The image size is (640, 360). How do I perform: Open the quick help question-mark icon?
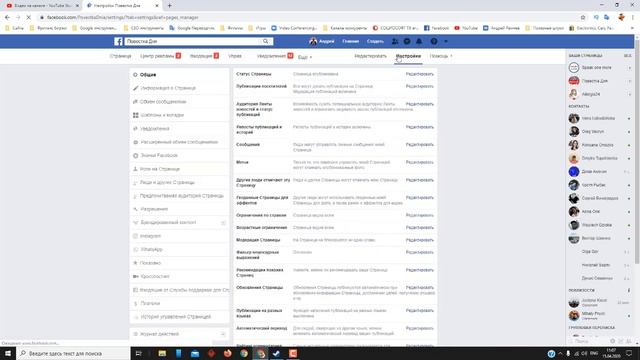click(434, 41)
